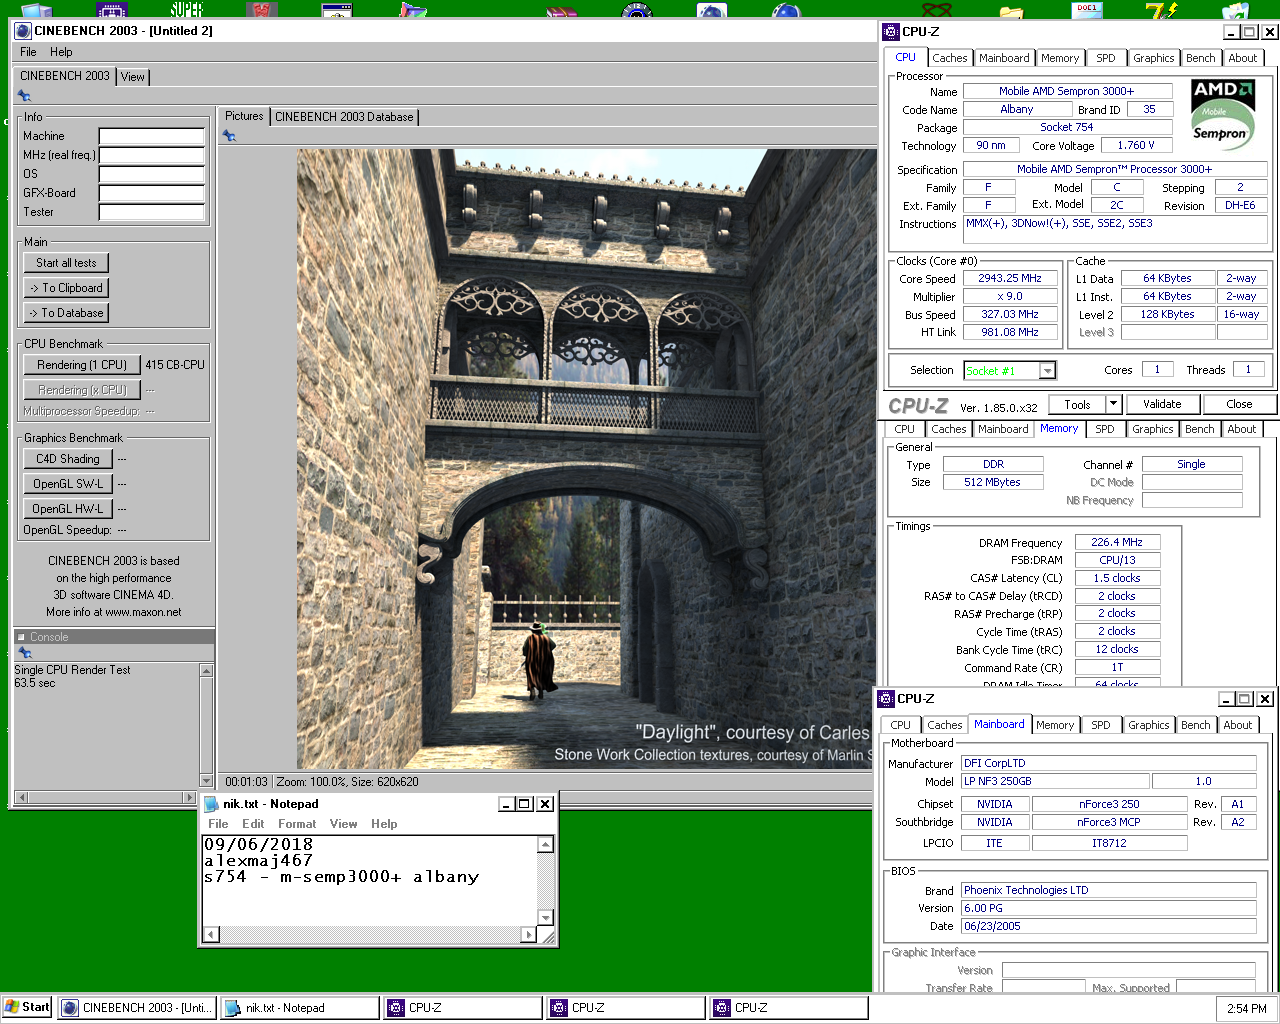Open Graphics tab in the memory-timings CPU-Z window

coord(1152,429)
